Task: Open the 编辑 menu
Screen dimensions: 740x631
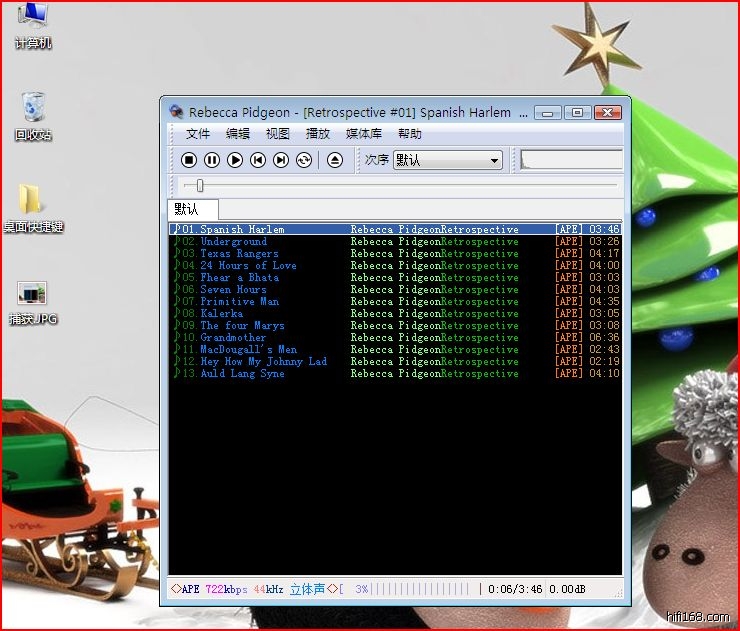Action: pos(238,134)
